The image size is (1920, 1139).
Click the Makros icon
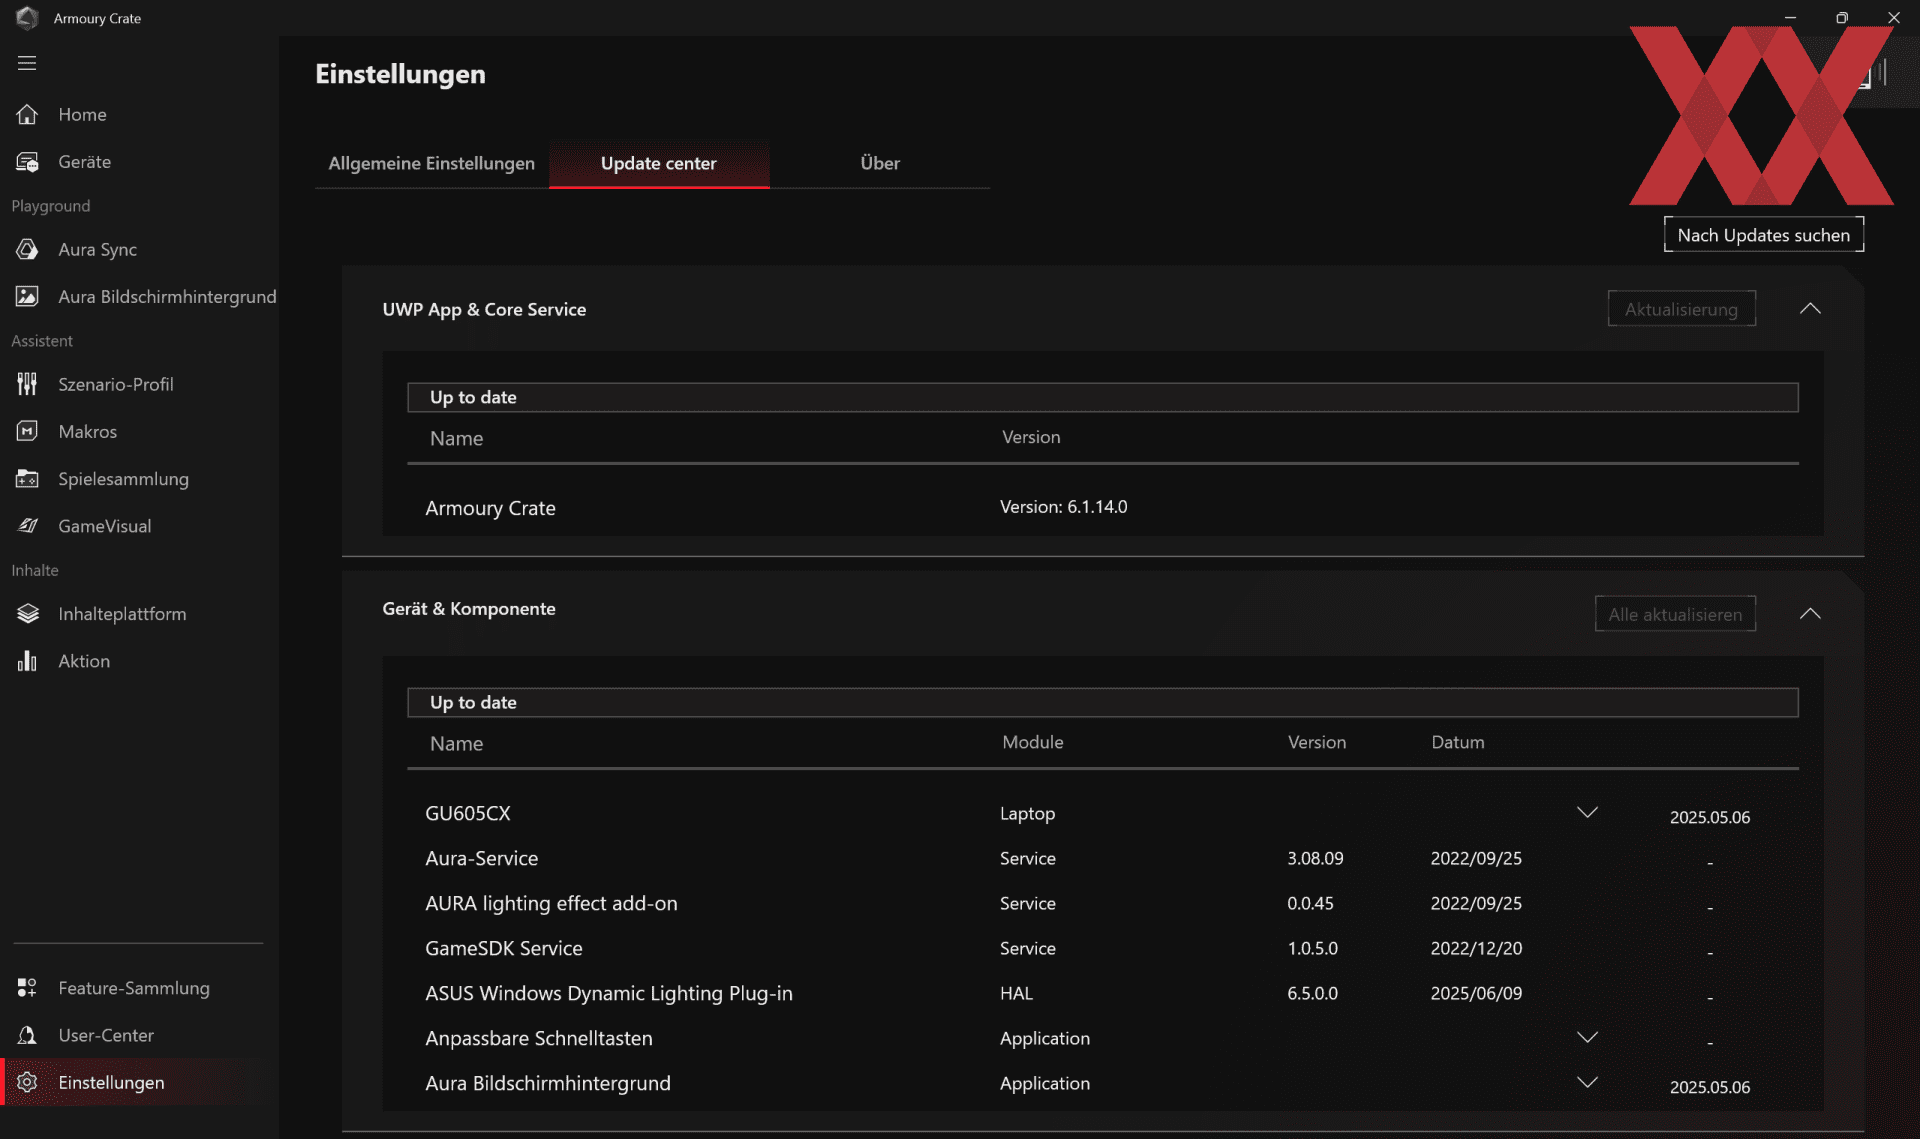(27, 431)
